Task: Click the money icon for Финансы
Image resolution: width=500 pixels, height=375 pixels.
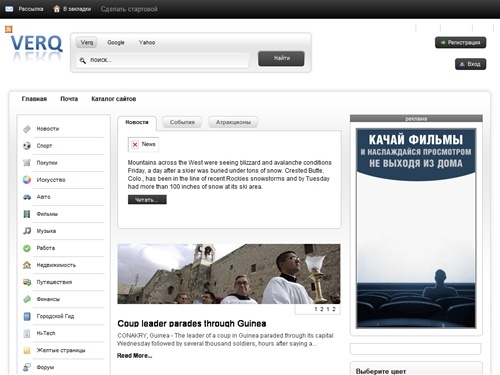Action: [x=27, y=299]
